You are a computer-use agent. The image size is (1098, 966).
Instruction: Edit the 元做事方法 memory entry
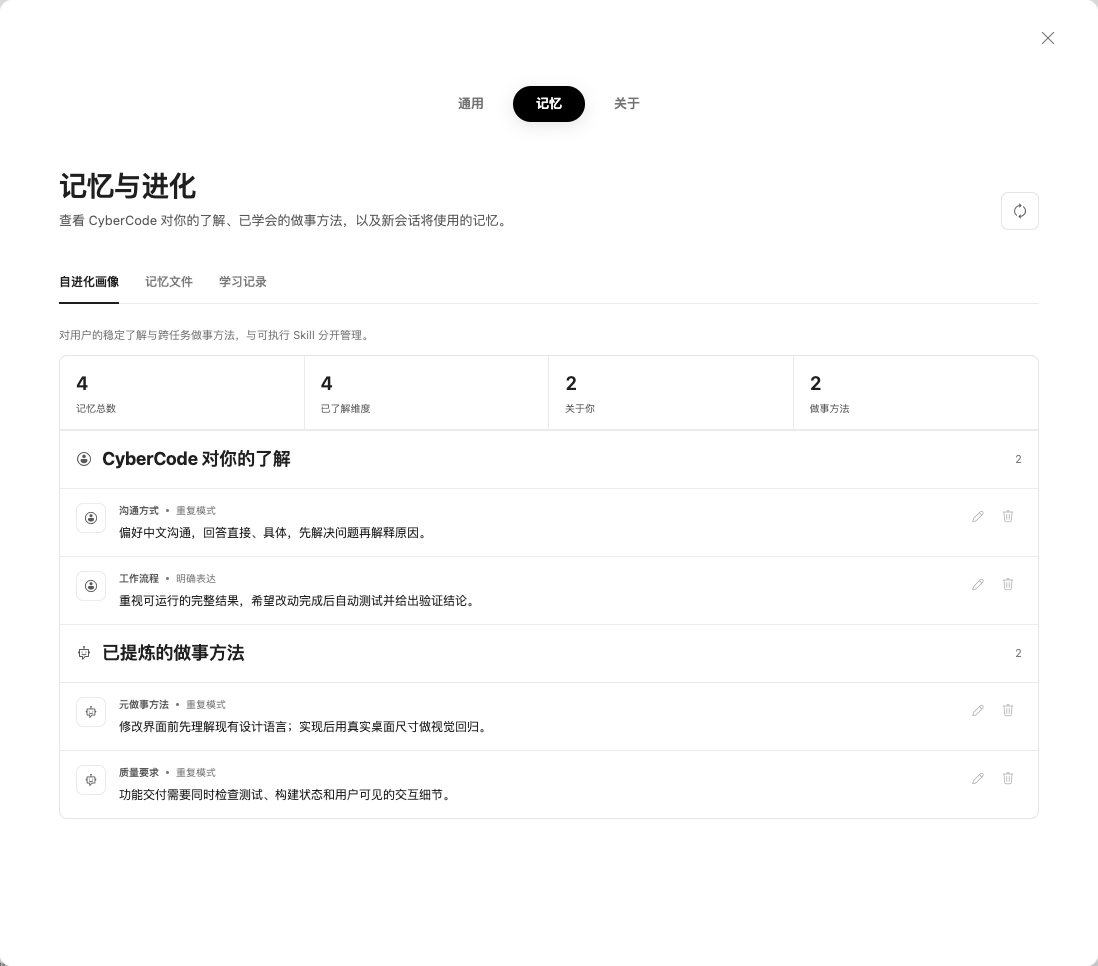point(978,710)
